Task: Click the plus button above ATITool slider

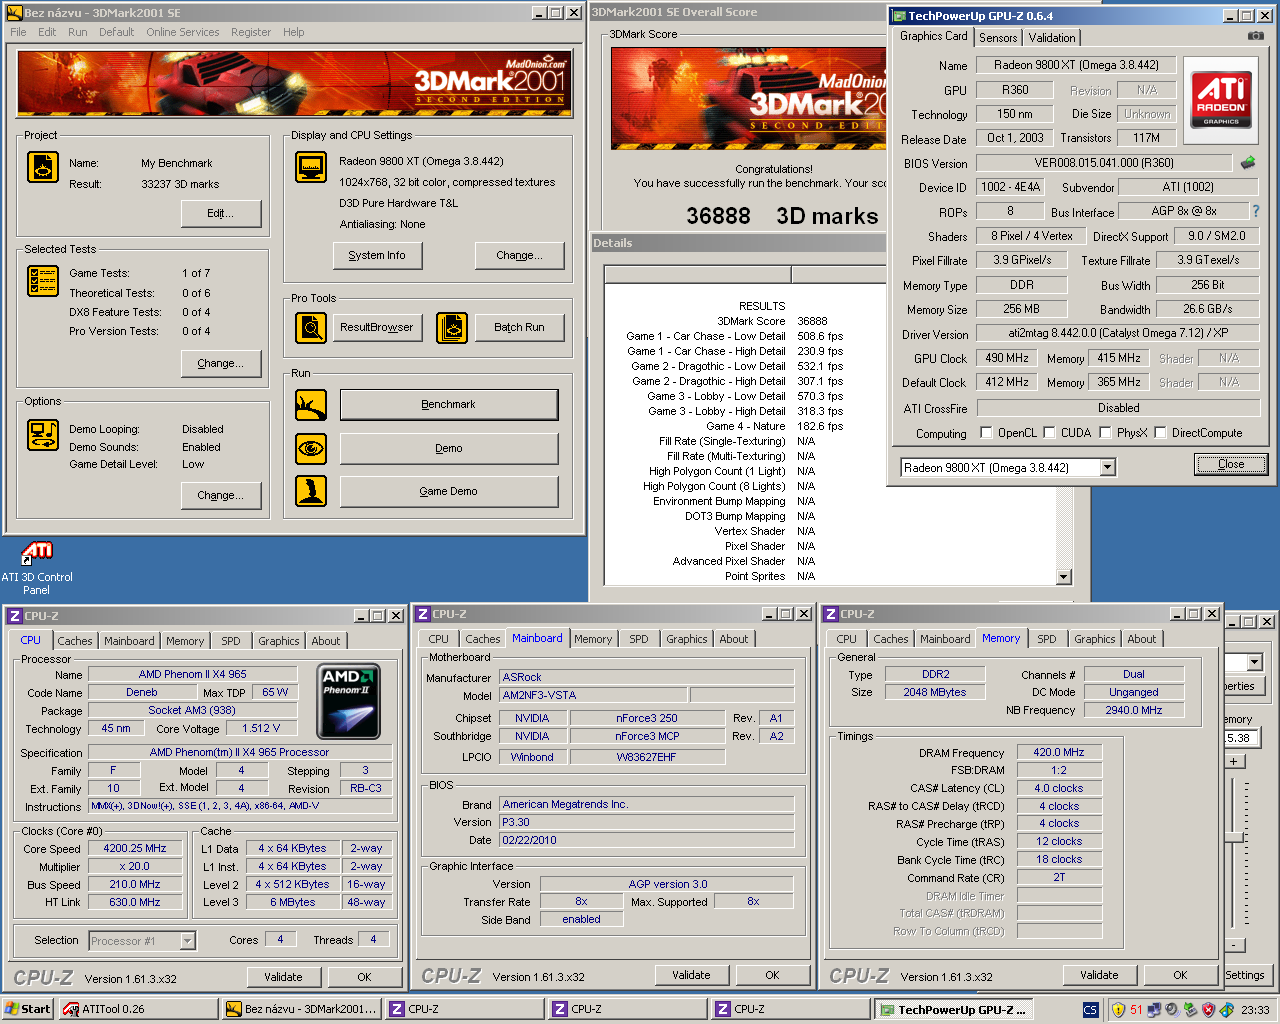Action: [1235, 762]
